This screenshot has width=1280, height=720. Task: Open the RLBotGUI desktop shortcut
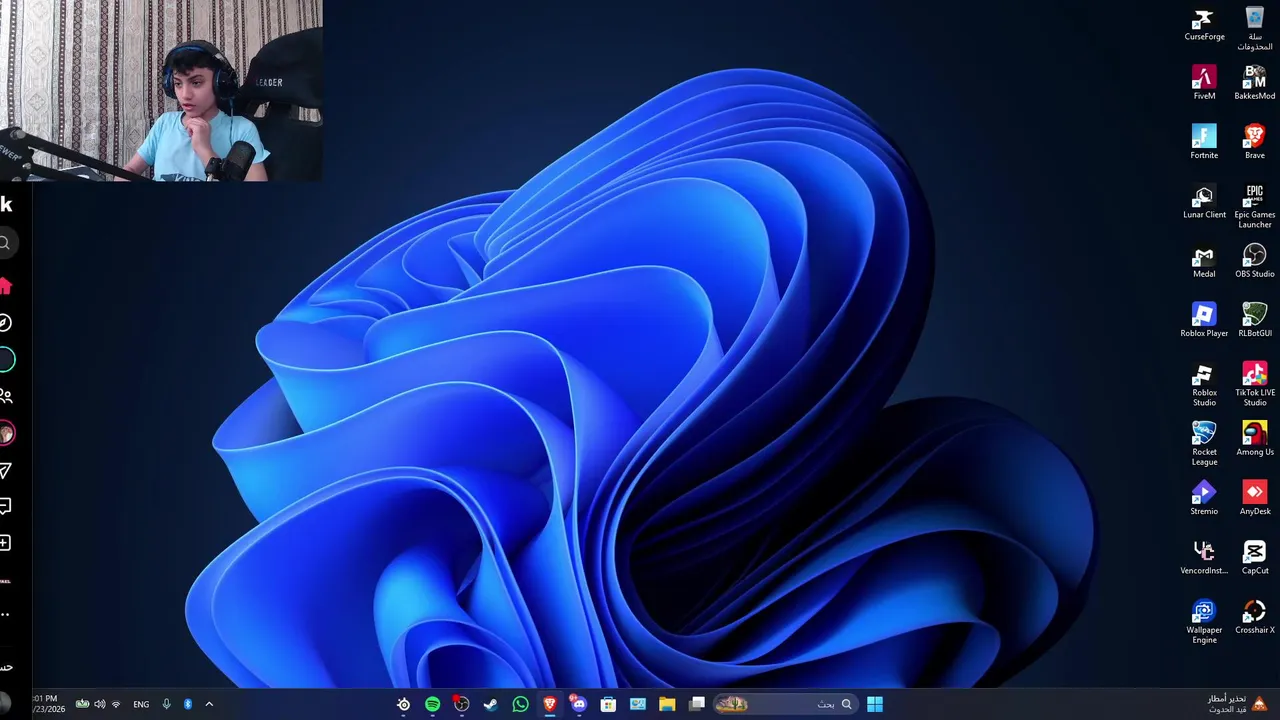click(x=1254, y=320)
